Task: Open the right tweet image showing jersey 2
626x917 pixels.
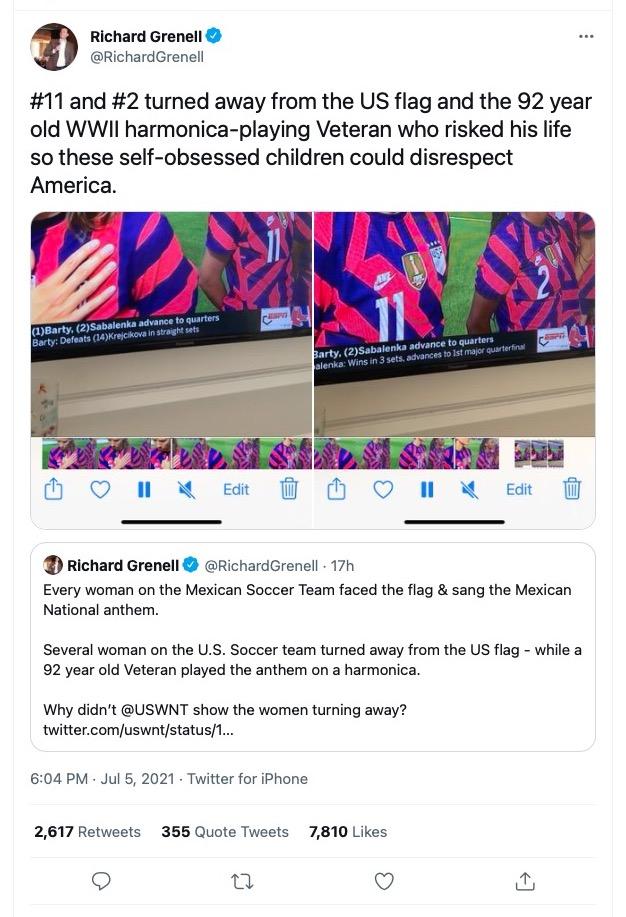Action: coord(455,370)
